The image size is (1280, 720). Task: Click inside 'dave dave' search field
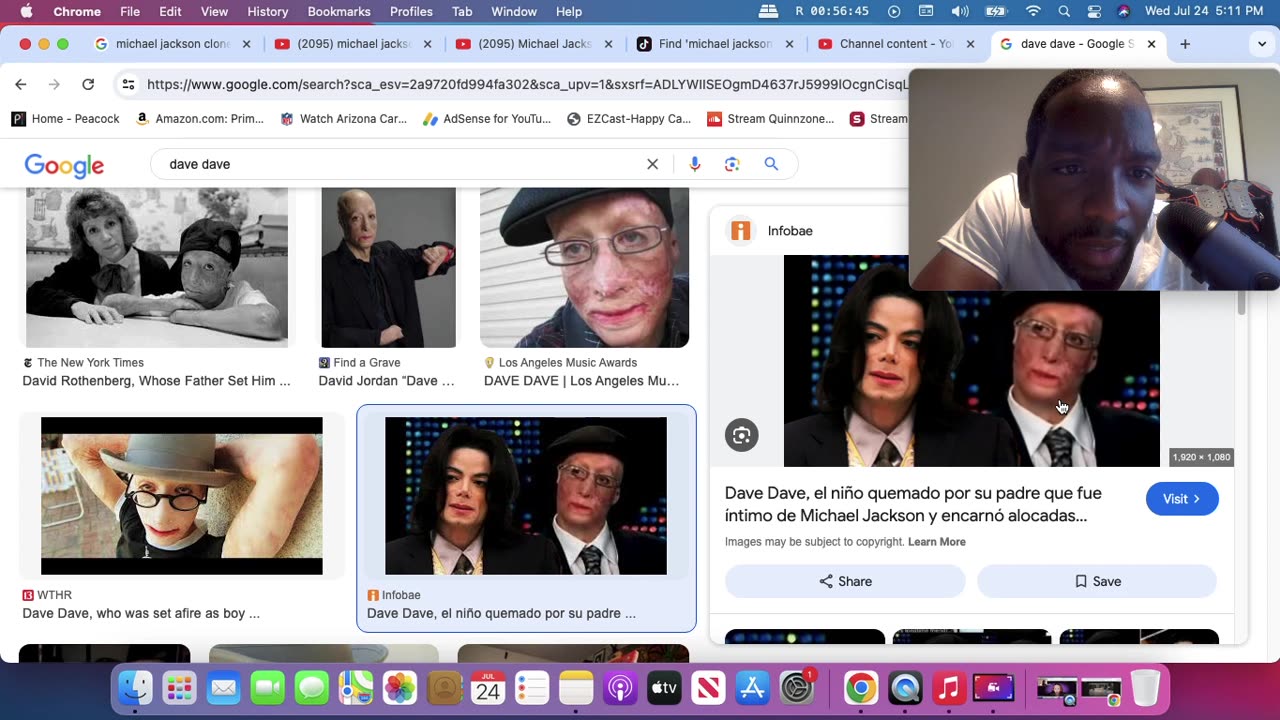click(x=400, y=164)
